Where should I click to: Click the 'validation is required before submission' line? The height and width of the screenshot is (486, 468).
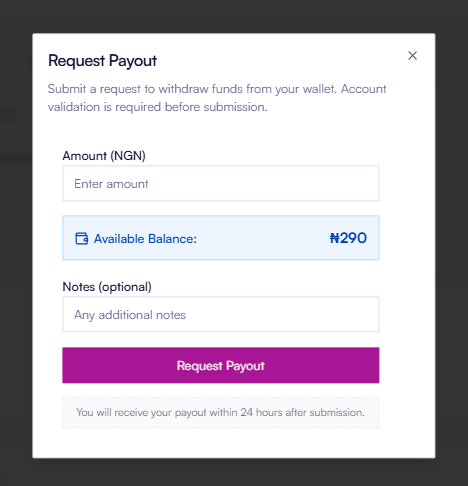pos(157,107)
